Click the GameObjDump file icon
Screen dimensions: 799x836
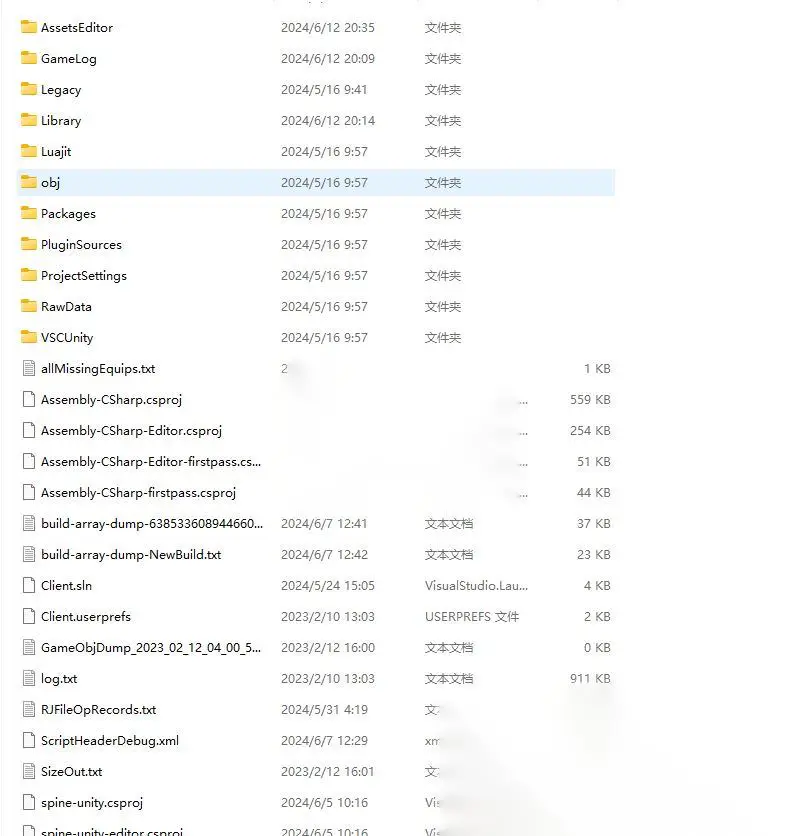tap(29, 647)
